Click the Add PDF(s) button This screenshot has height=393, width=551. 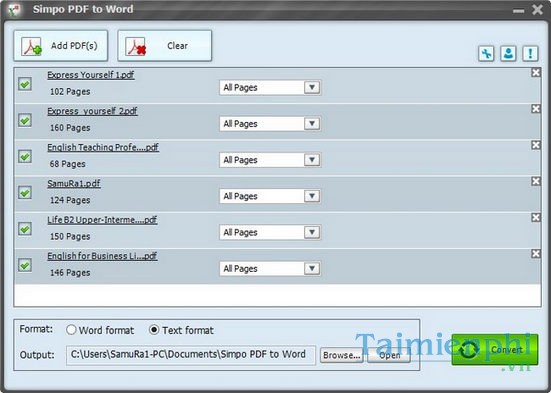(61, 46)
